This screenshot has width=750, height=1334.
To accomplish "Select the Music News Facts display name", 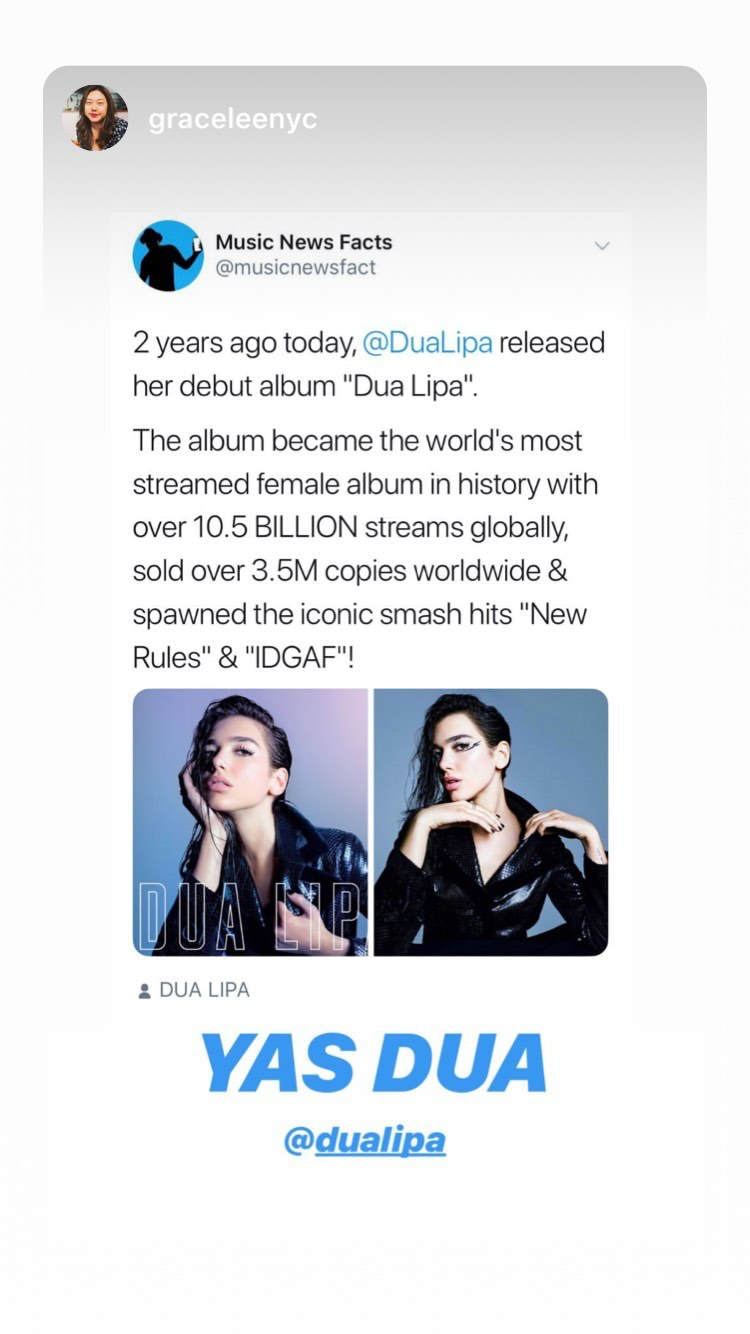I will click(x=304, y=242).
